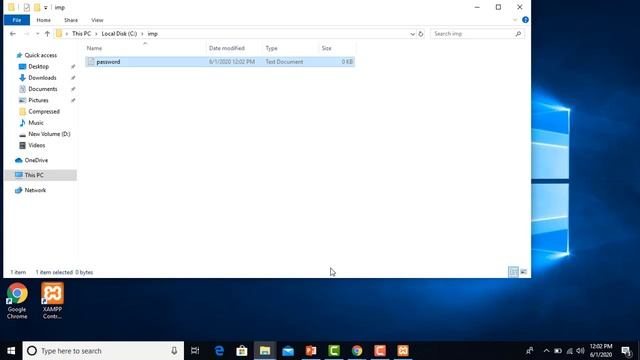Switch to details view layout icon
The height and width of the screenshot is (360, 640).
(x=513, y=272)
